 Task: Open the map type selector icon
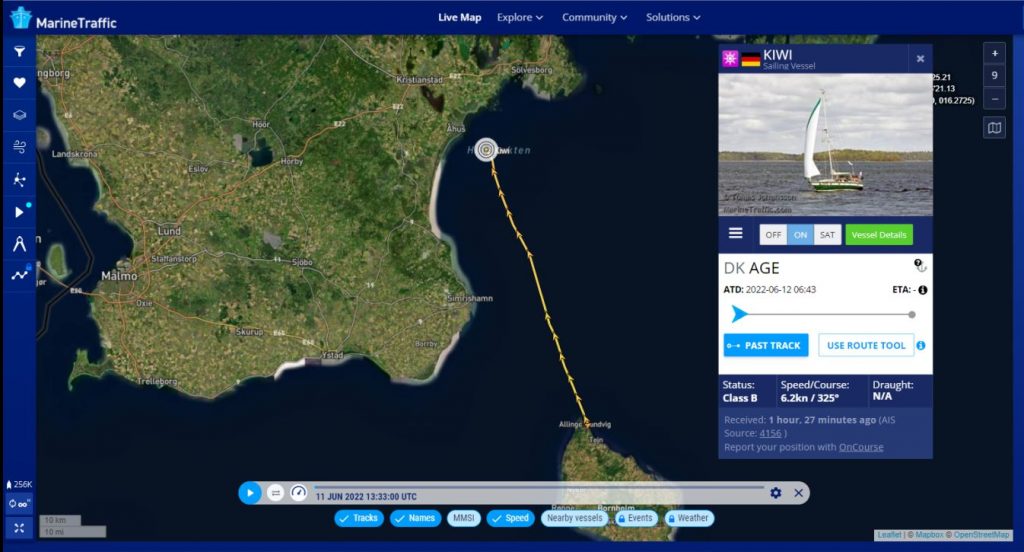pyautogui.click(x=994, y=128)
